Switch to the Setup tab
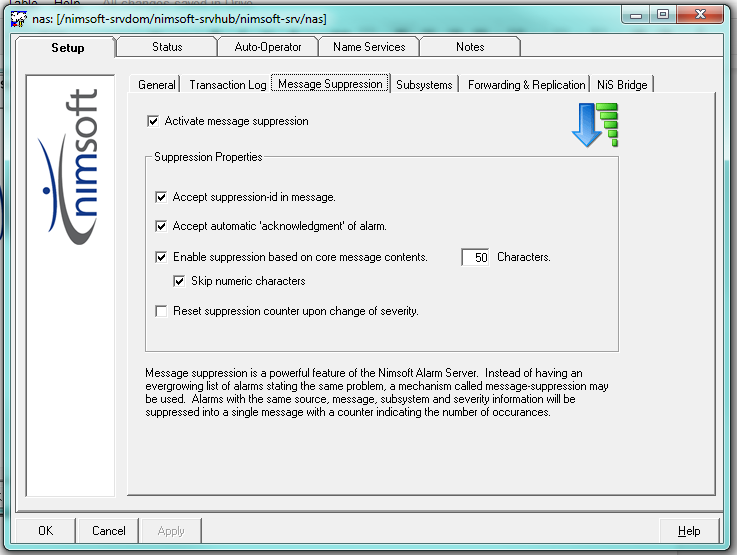The width and height of the screenshot is (737, 555). [67, 48]
